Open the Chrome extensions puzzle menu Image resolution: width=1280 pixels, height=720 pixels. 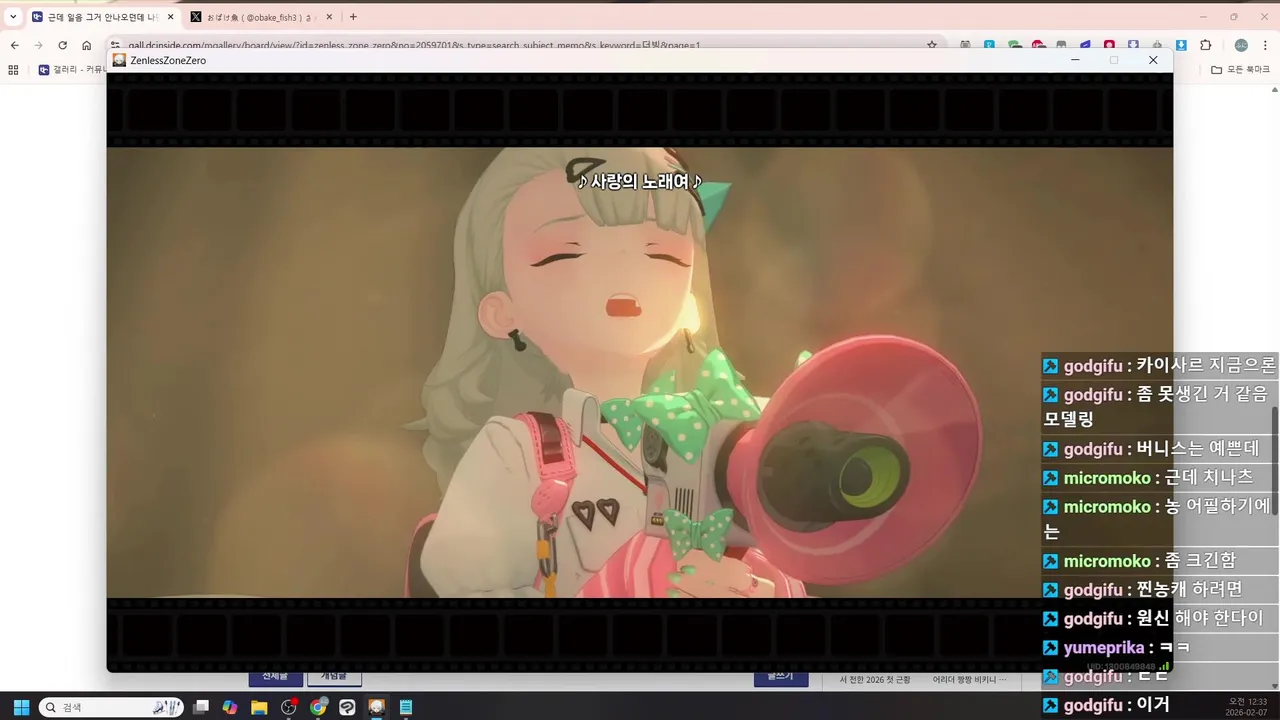point(1205,45)
